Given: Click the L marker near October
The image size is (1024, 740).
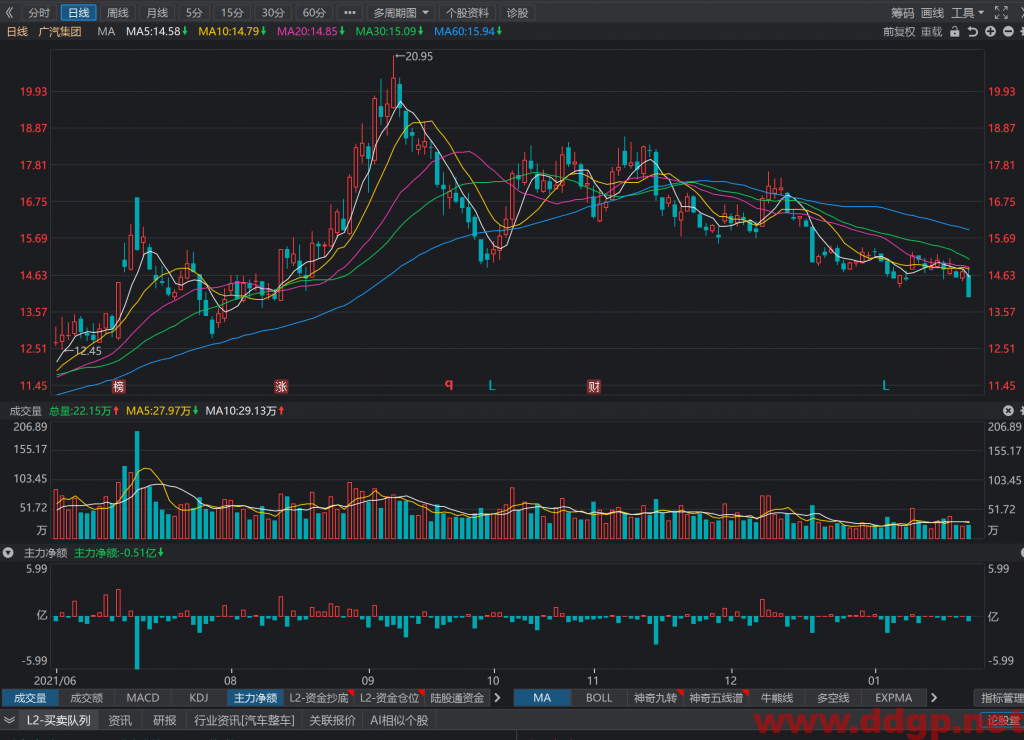Looking at the screenshot, I should [492, 386].
